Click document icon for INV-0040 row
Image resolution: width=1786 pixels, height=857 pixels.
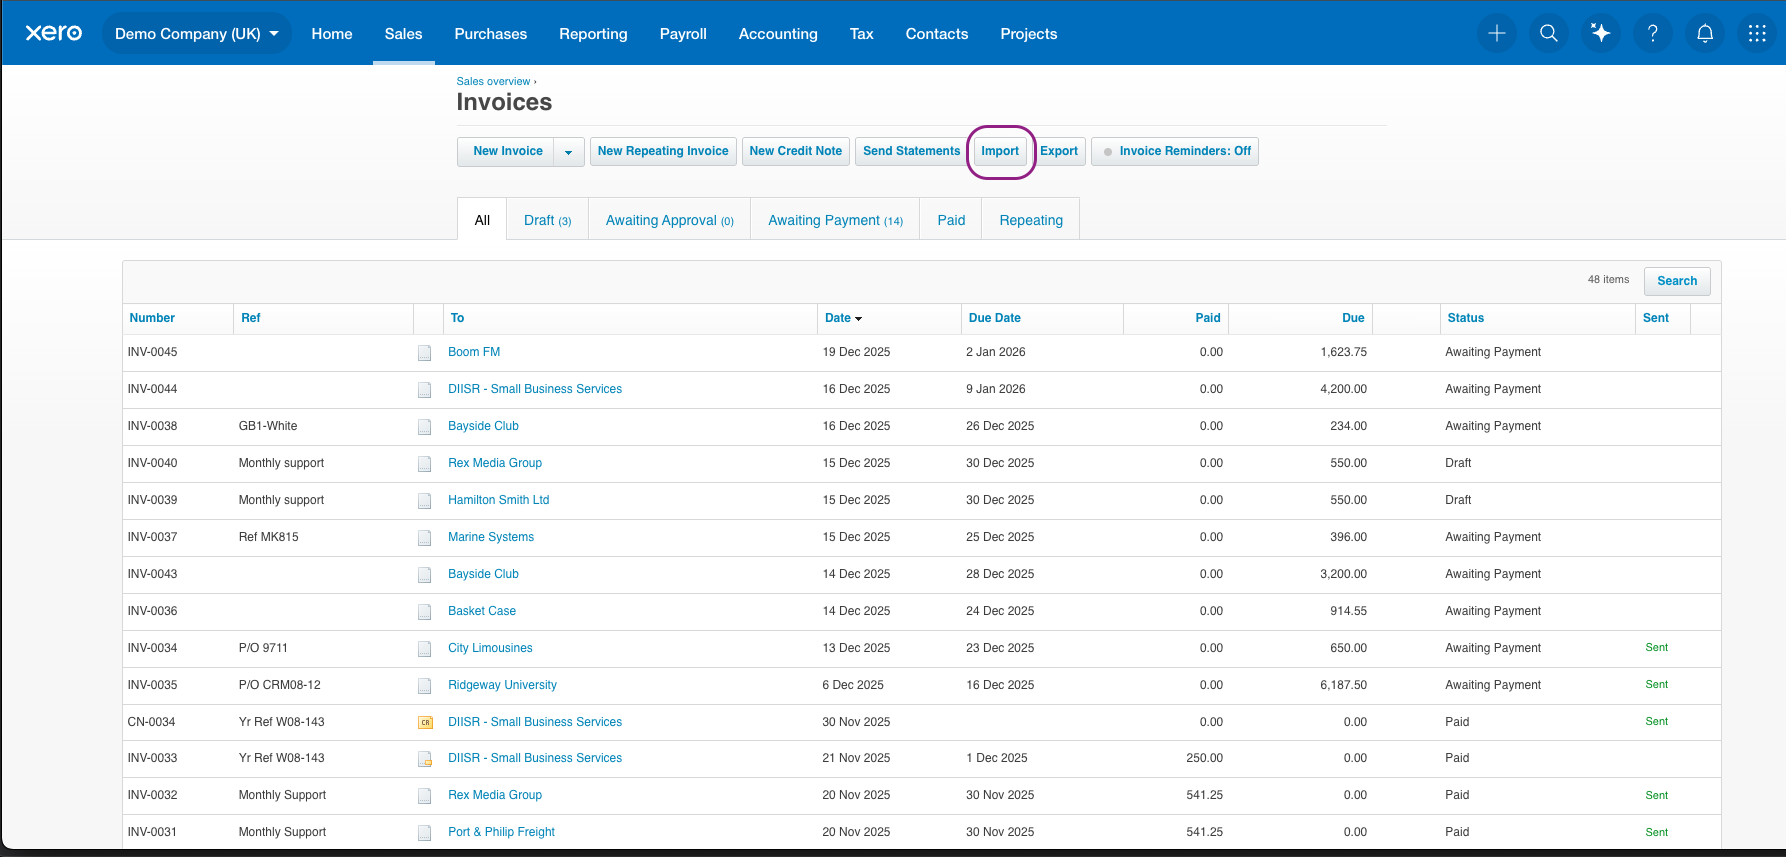pyautogui.click(x=425, y=464)
